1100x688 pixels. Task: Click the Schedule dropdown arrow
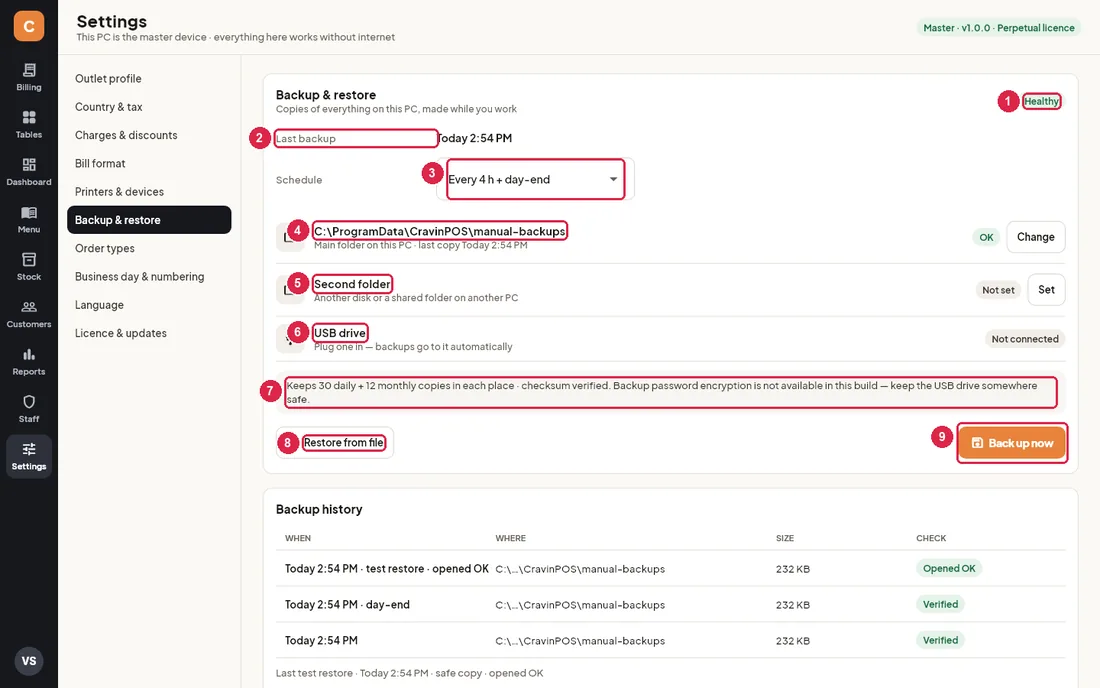click(x=613, y=180)
